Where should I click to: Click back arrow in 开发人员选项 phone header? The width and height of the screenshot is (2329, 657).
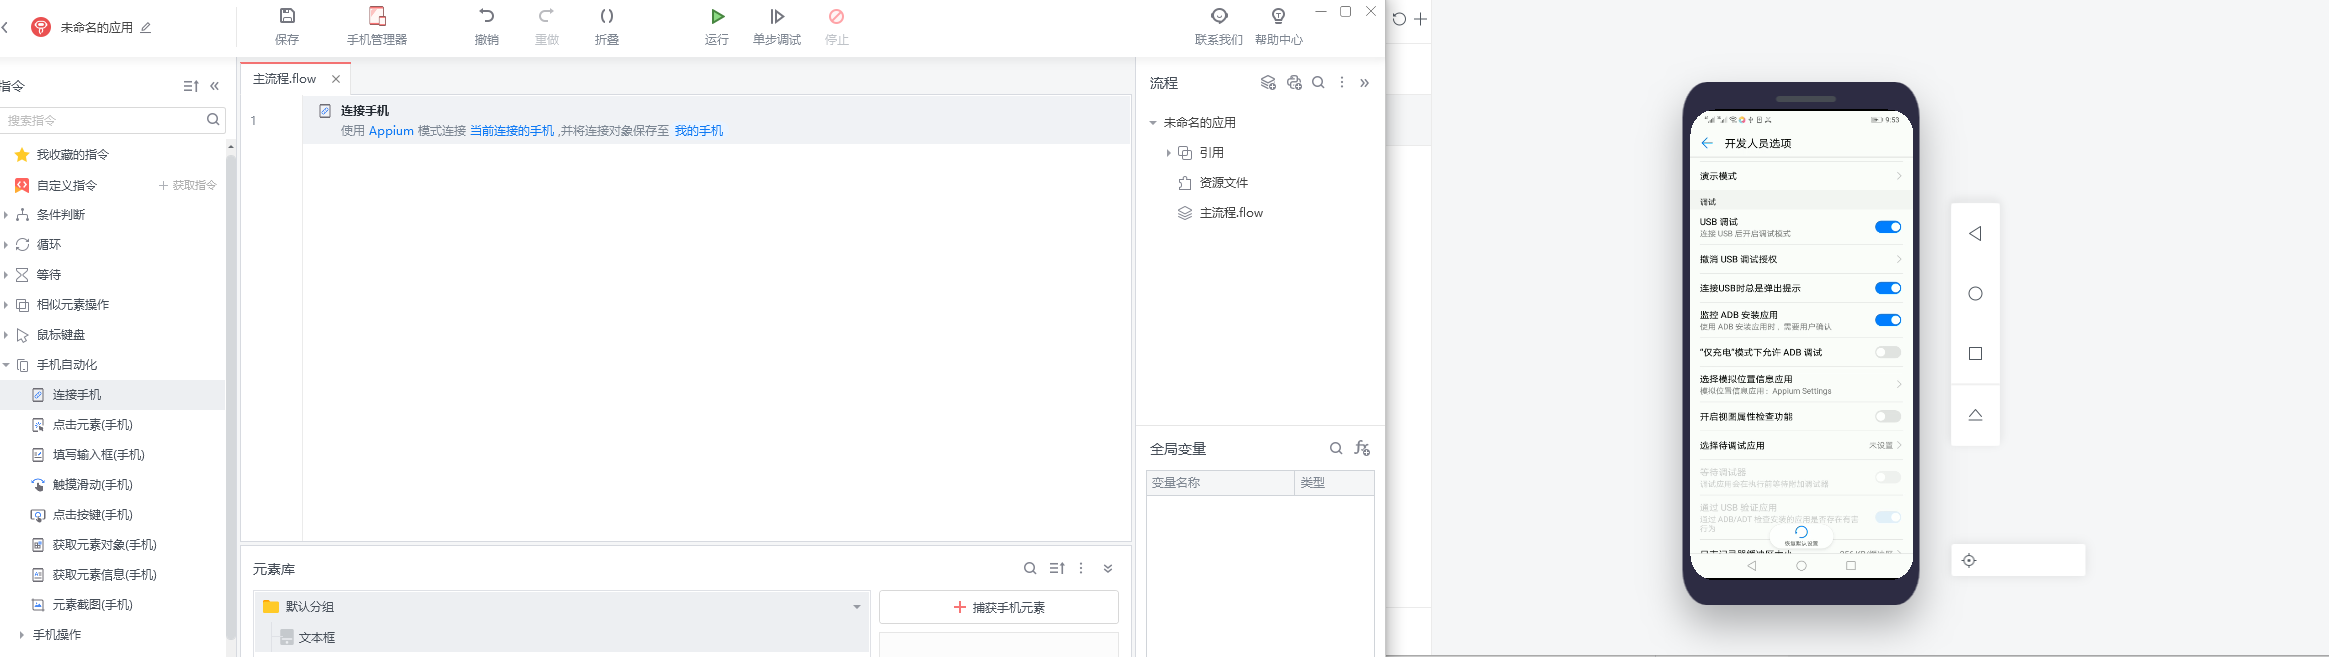click(1707, 143)
